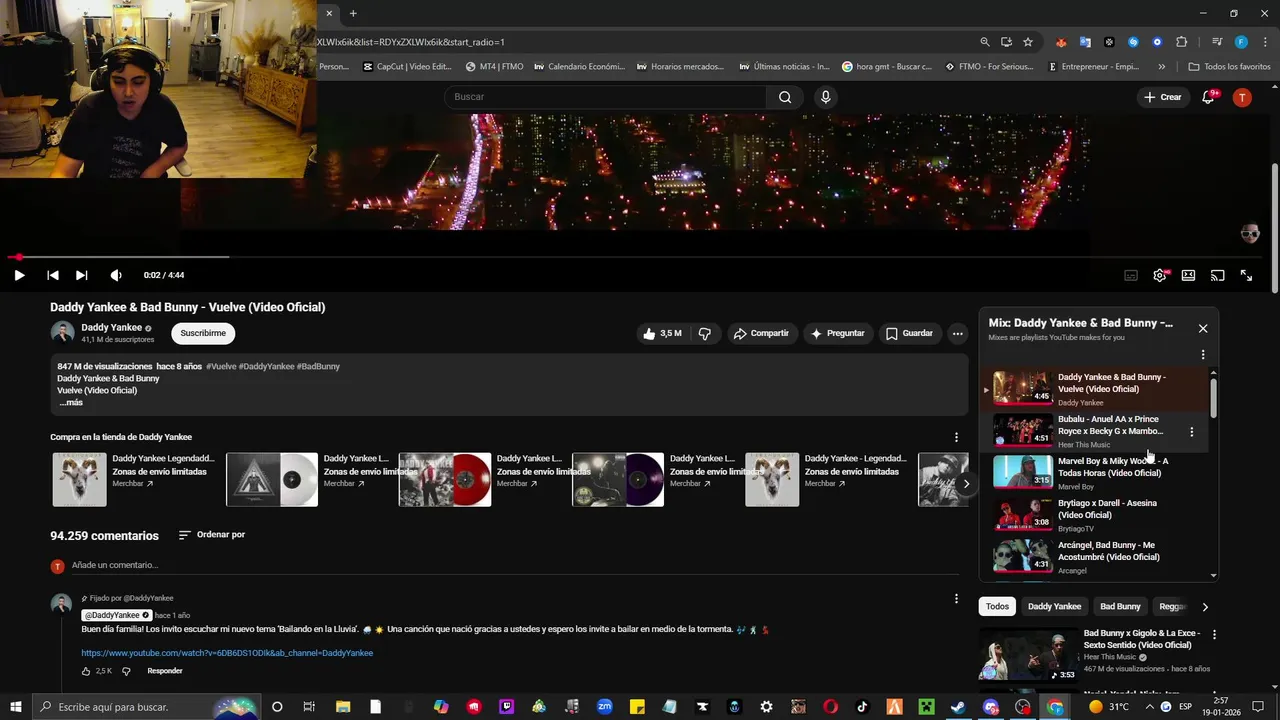Open the red vinyl merch thumbnail
Image resolution: width=1280 pixels, height=720 pixels.
(445, 480)
